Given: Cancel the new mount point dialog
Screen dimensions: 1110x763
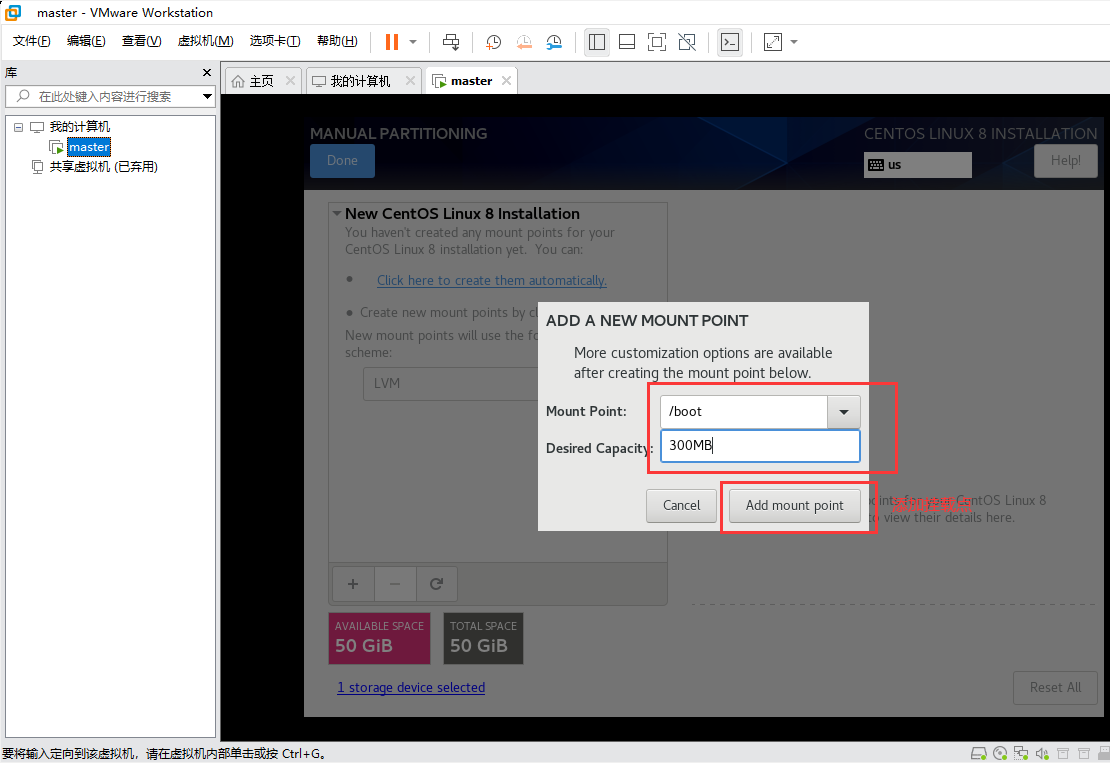Looking at the screenshot, I should click(x=681, y=505).
